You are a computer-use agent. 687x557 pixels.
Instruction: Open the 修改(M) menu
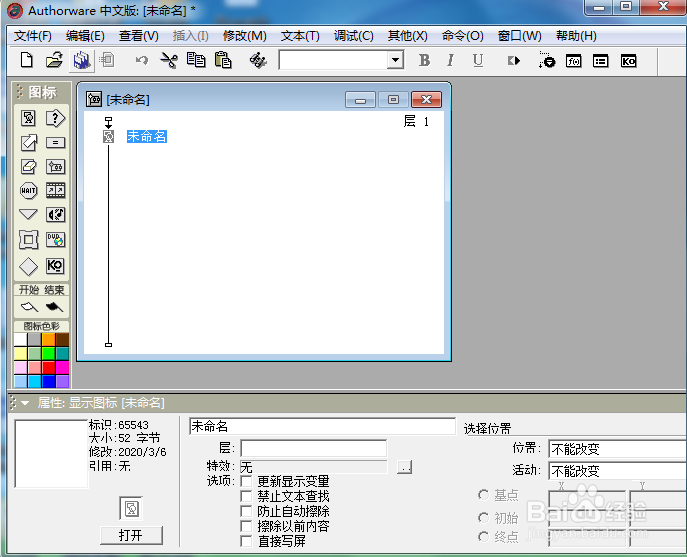coord(244,36)
